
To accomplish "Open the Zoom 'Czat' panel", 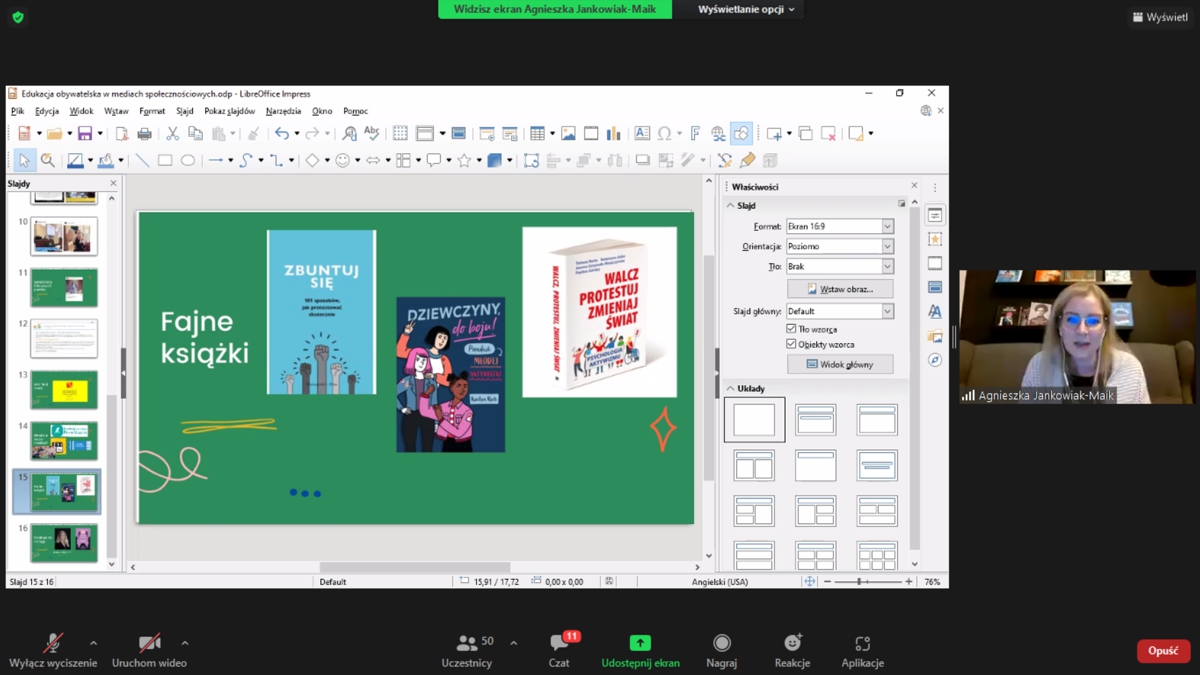I will [x=560, y=650].
